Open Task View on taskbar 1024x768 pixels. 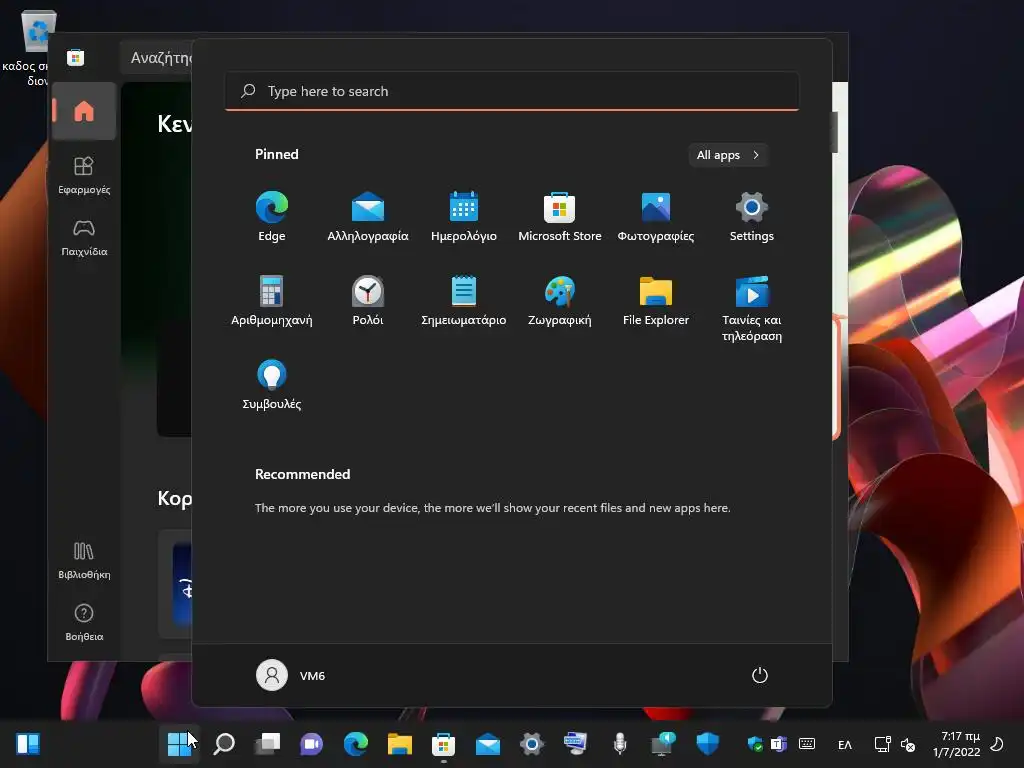click(268, 743)
